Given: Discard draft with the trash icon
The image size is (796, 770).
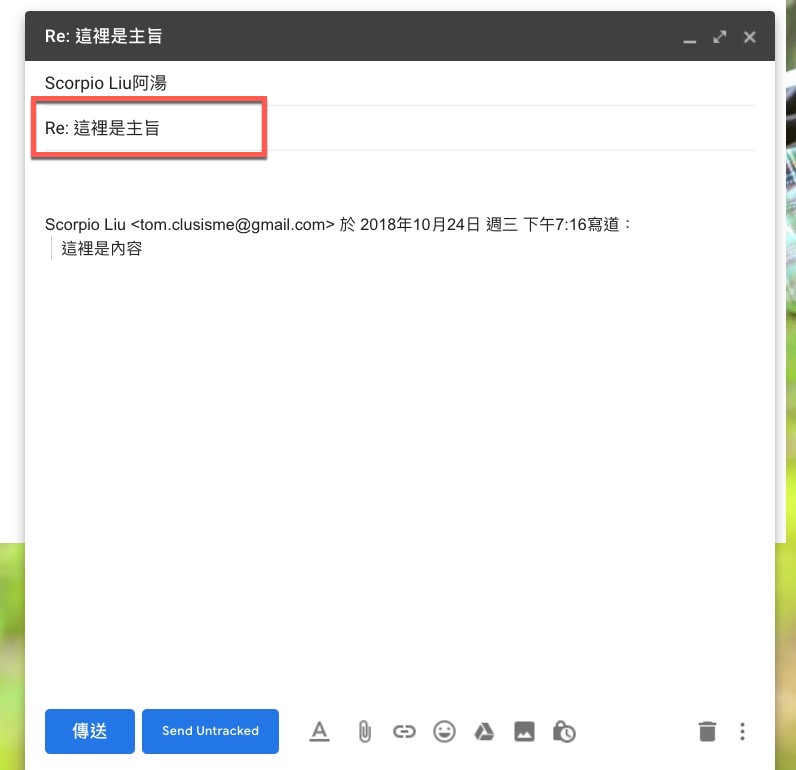Looking at the screenshot, I should pyautogui.click(x=707, y=731).
